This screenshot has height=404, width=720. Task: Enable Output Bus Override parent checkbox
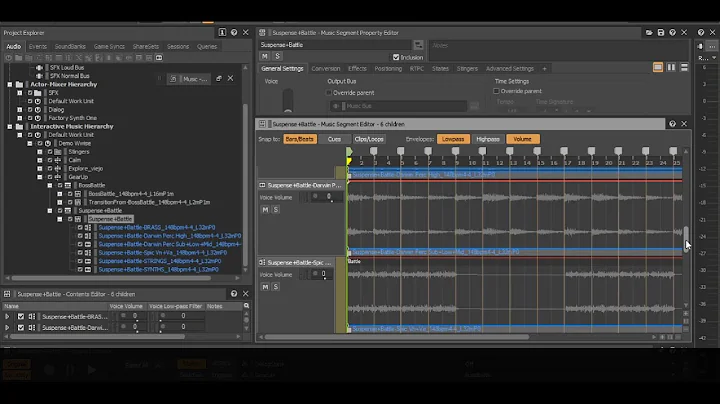tap(329, 93)
